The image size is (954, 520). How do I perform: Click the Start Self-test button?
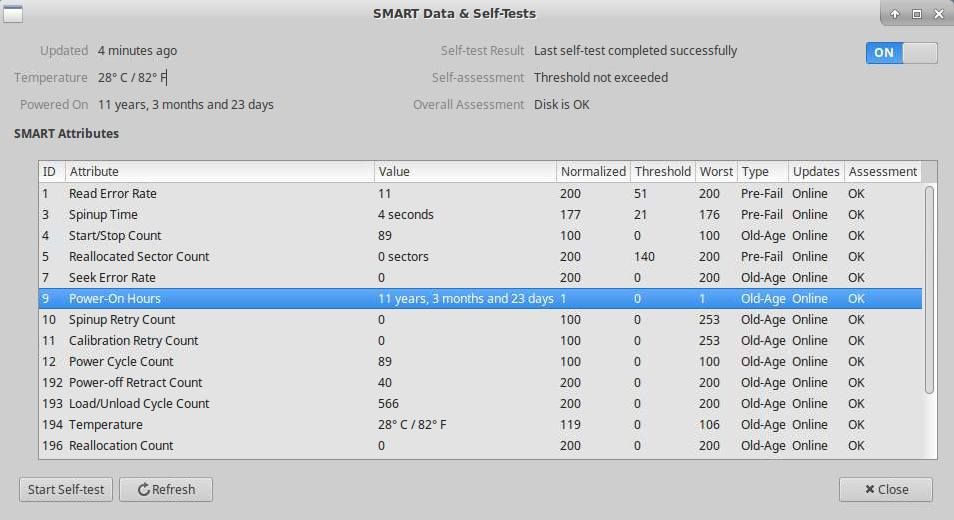(66, 489)
